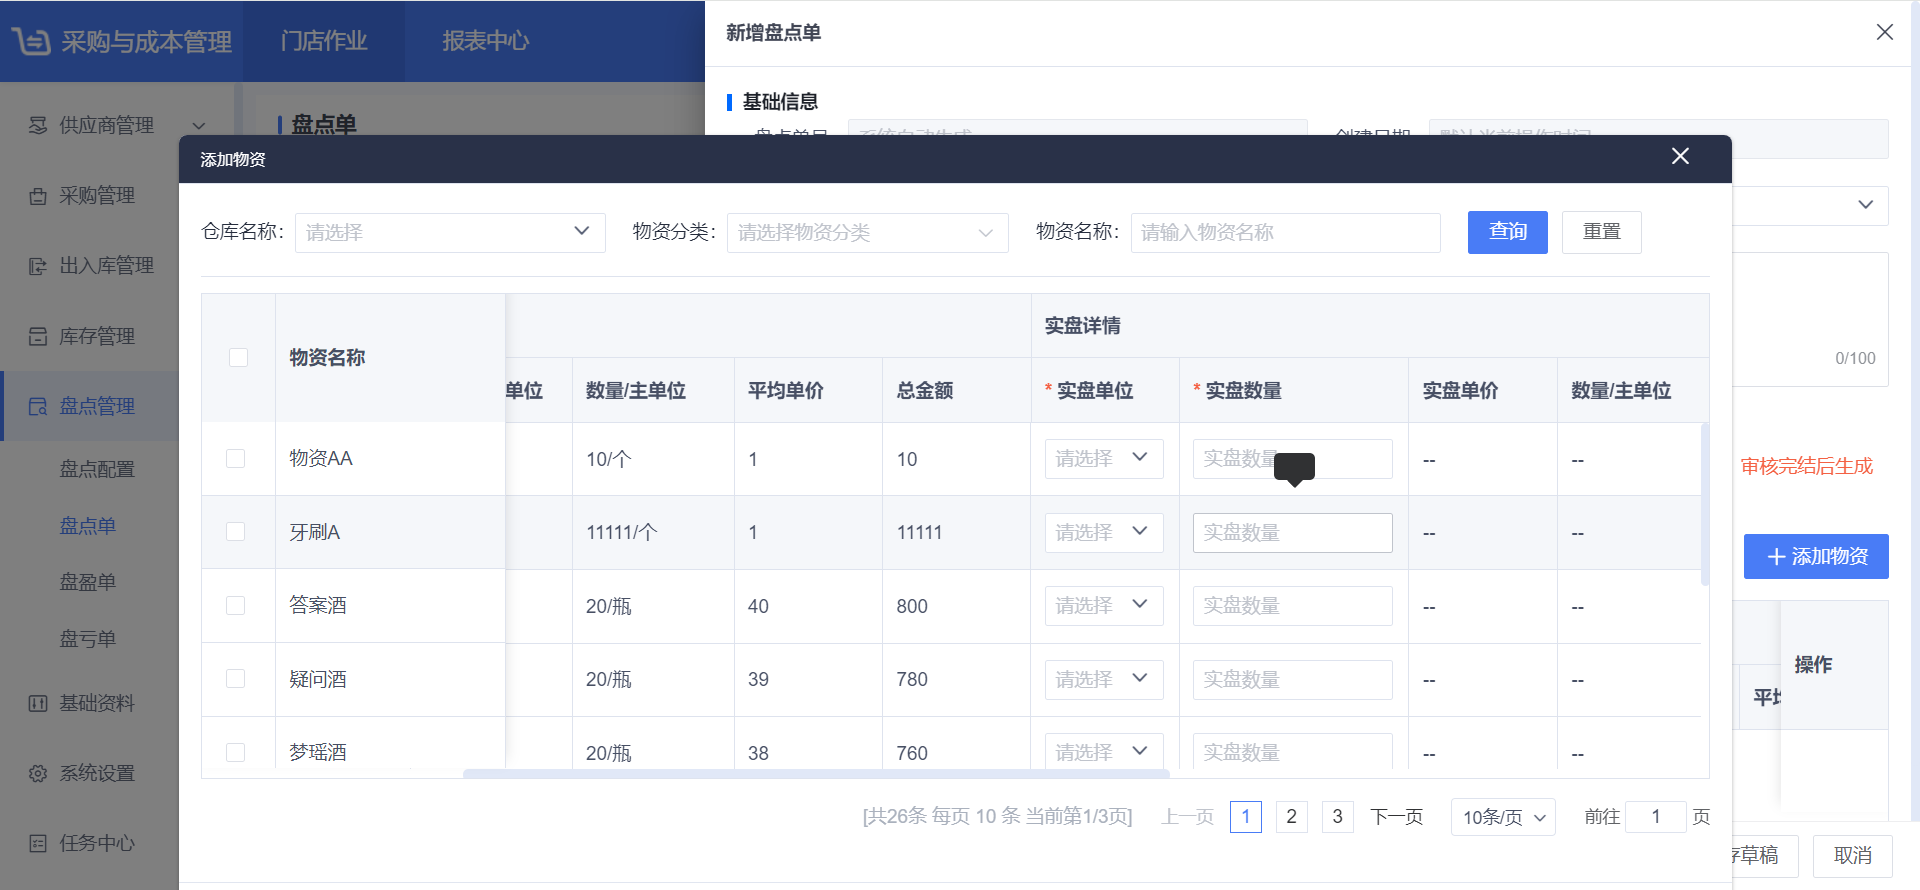Image resolution: width=1920 pixels, height=890 pixels.
Task: Click the 基础资料 sidebar icon
Action: (38, 703)
